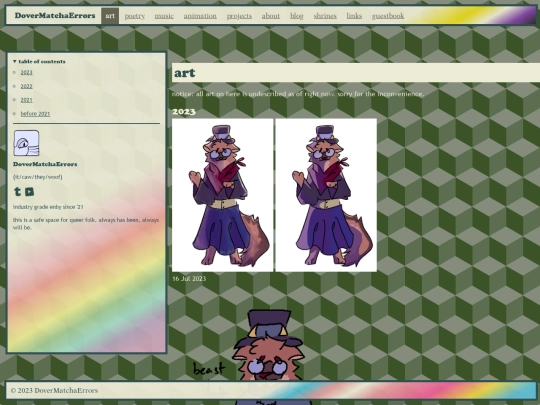Viewport: 540px width, 405px height.
Task: Click the art page heading
Action: click(x=185, y=73)
